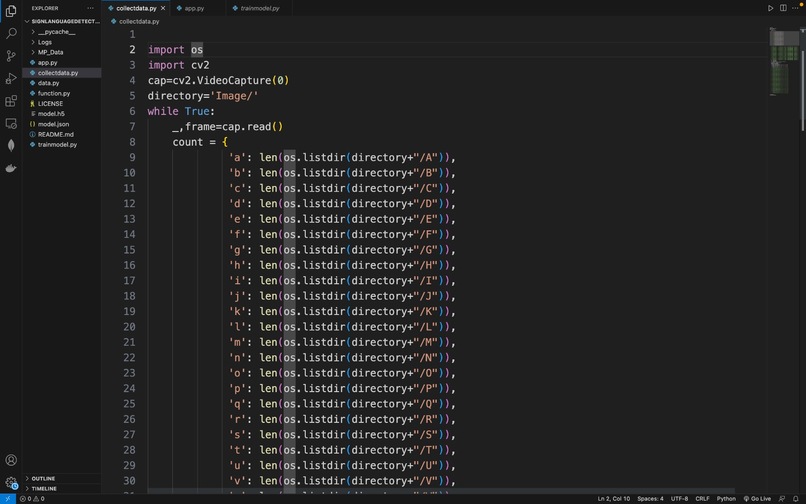Close the collectdata.py tab
The height and width of the screenshot is (504, 806).
point(163,8)
